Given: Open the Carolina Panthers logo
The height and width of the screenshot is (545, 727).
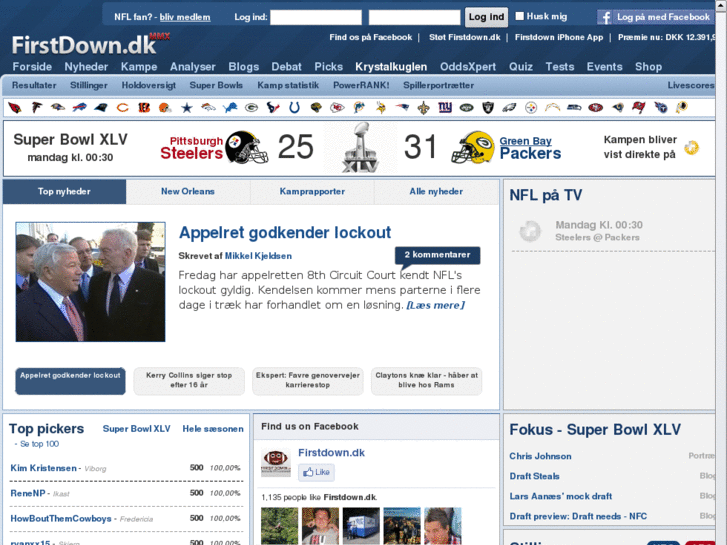Looking at the screenshot, I should click(101, 108).
